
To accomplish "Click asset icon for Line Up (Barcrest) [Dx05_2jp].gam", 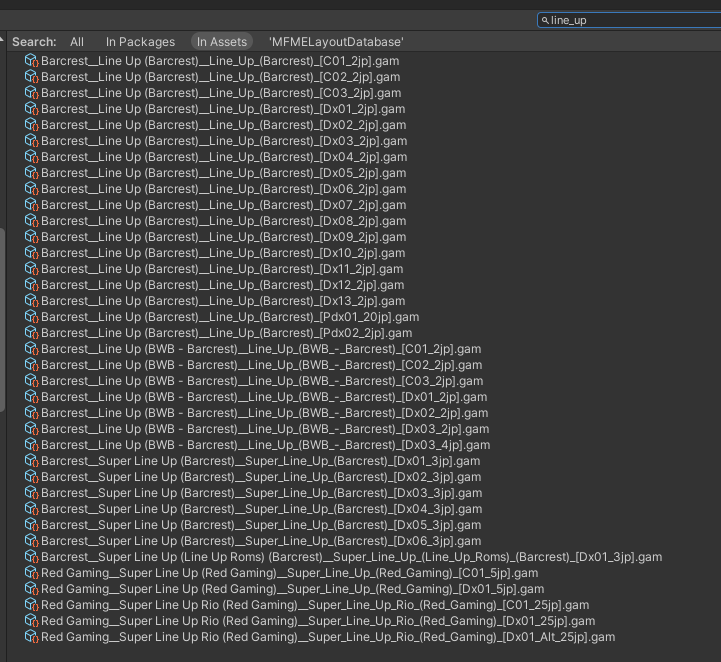I will click(x=31, y=173).
